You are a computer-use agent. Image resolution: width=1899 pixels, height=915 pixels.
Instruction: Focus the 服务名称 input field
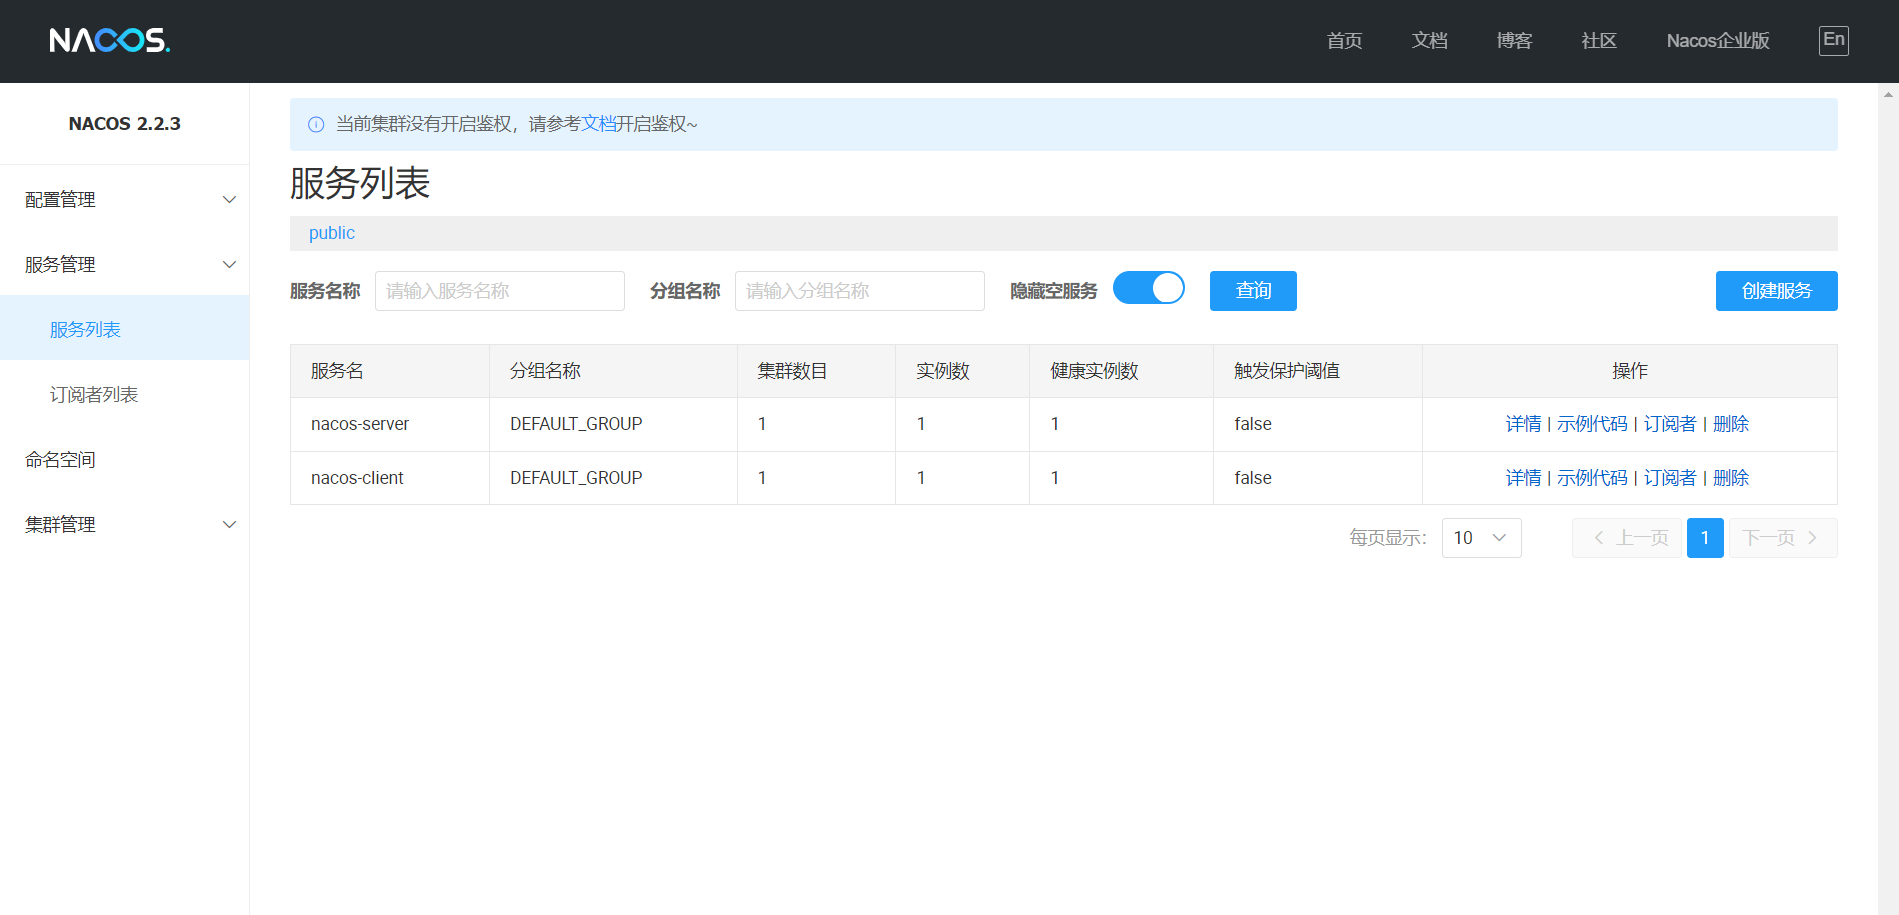pos(500,291)
